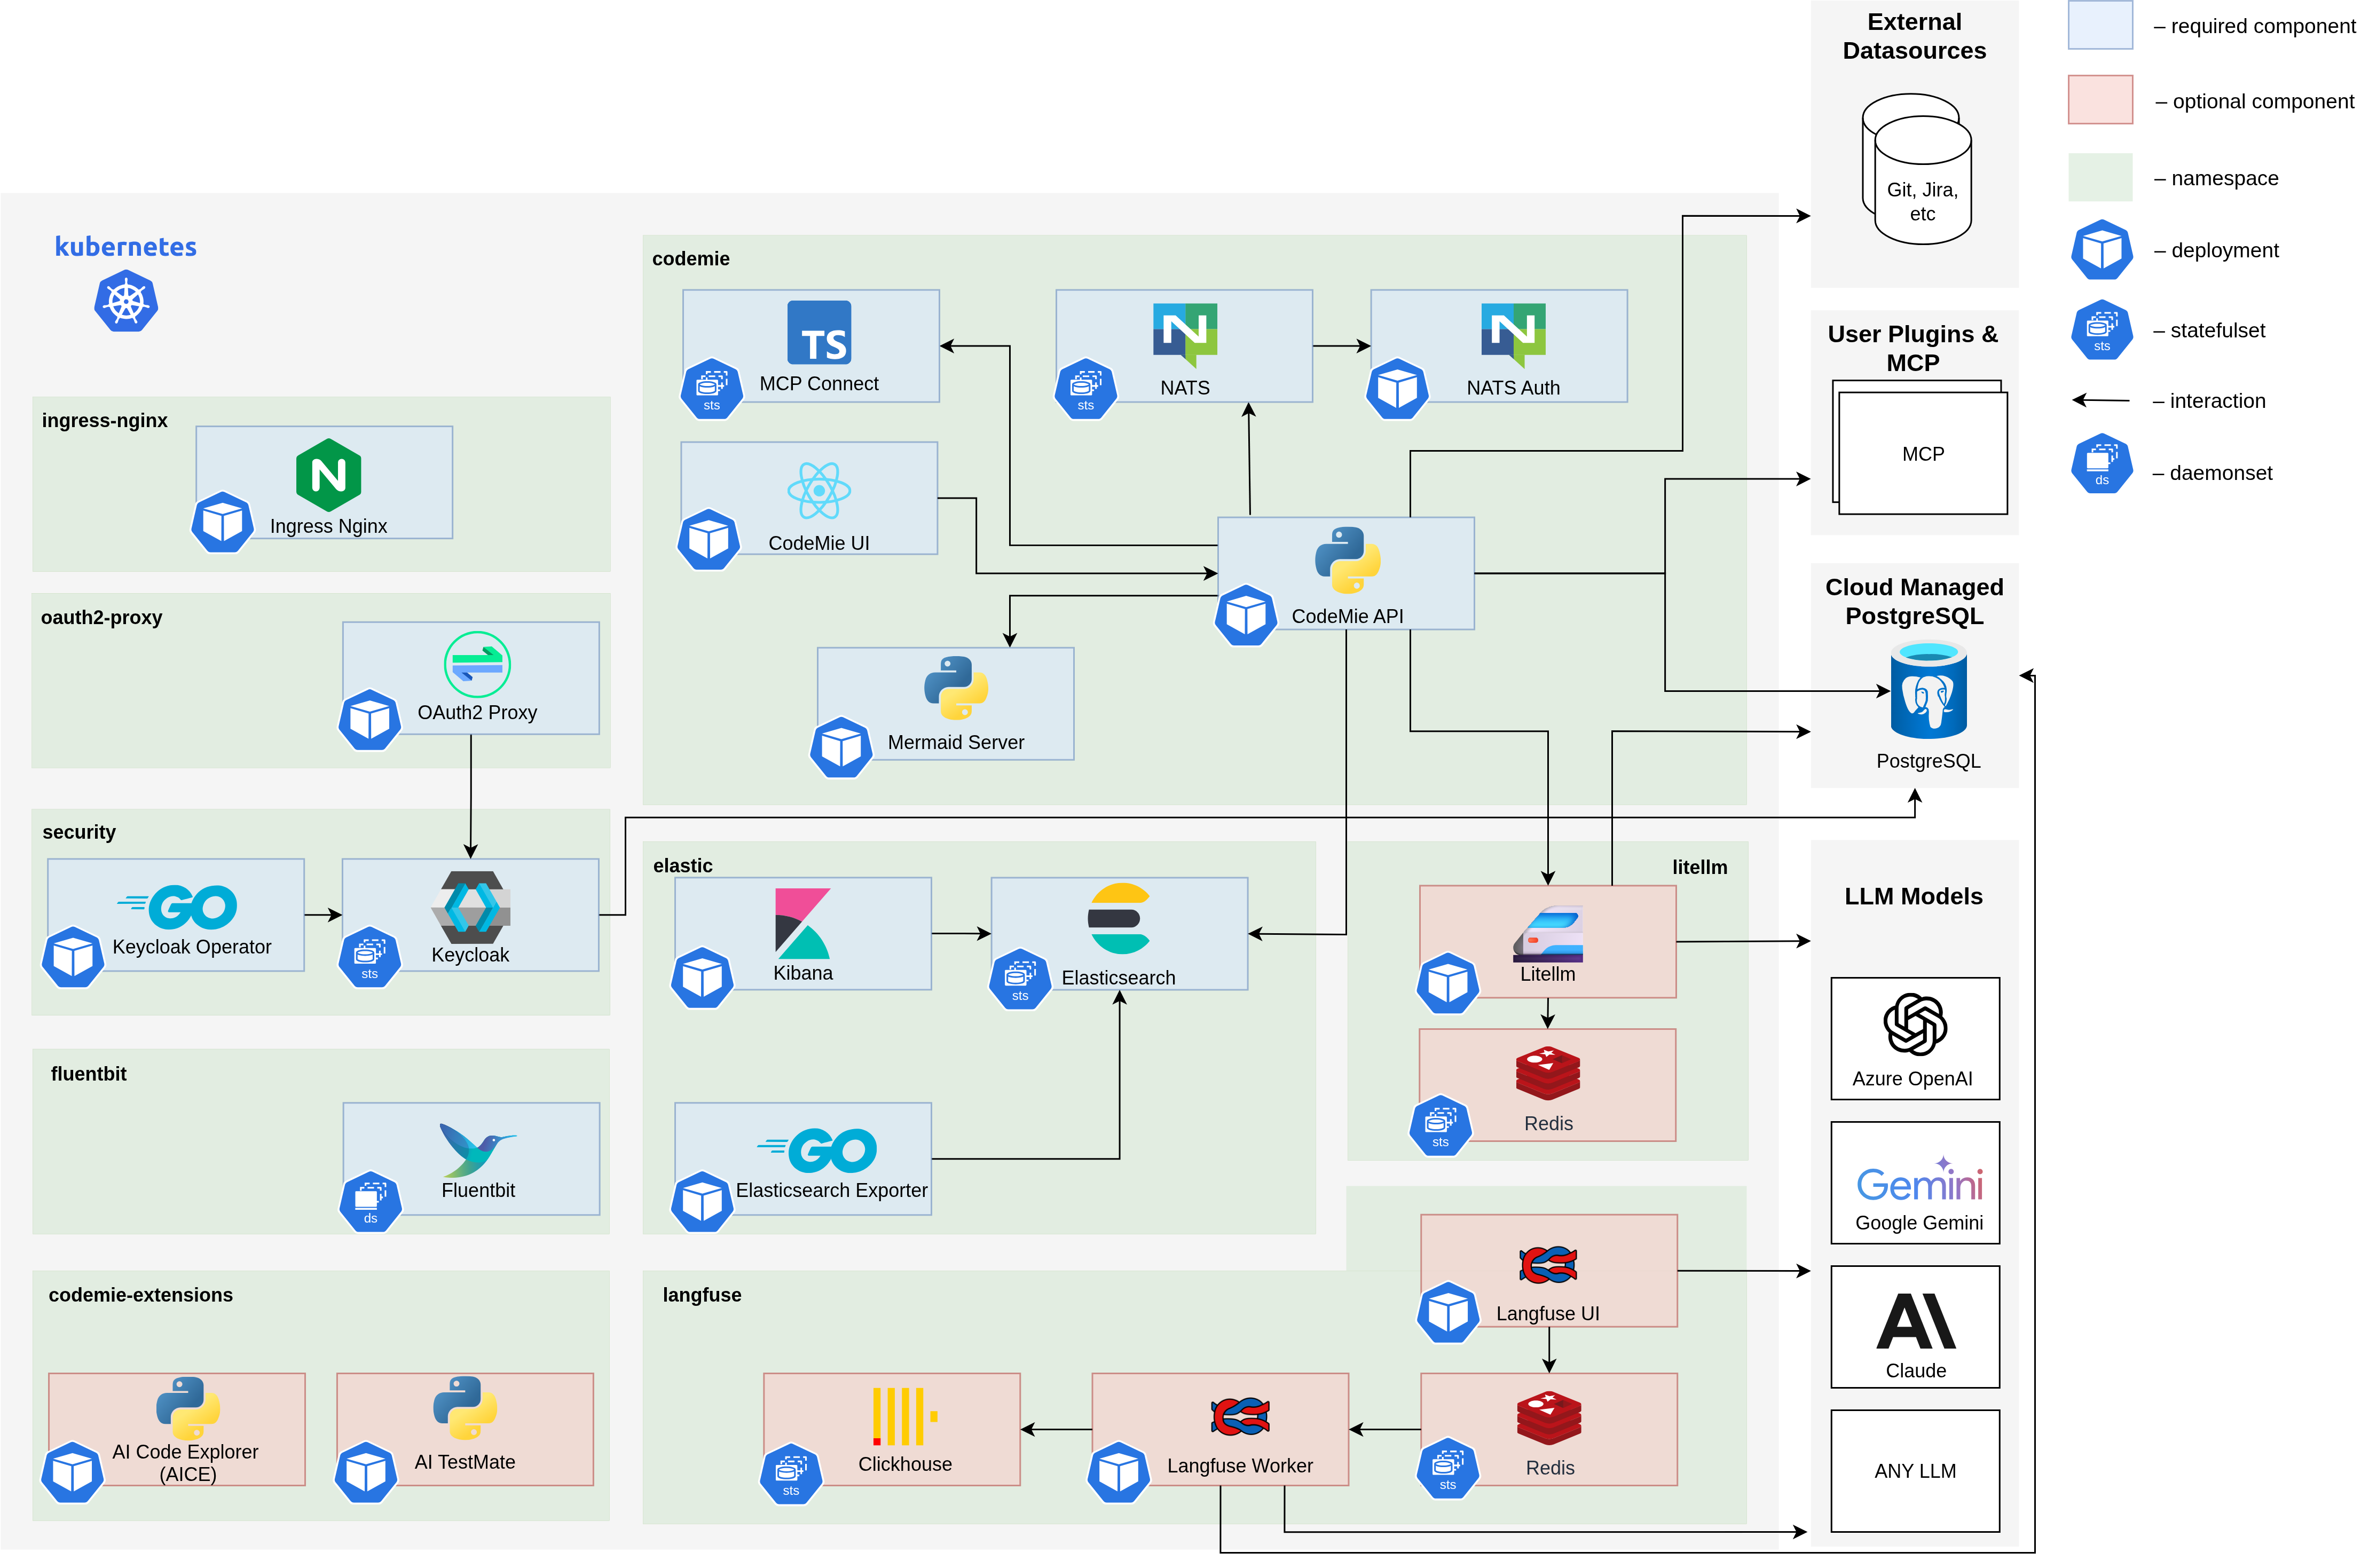Image resolution: width=2369 pixels, height=1568 pixels.
Task: Select the MCP Connect TypeScript icon
Action: [x=819, y=332]
